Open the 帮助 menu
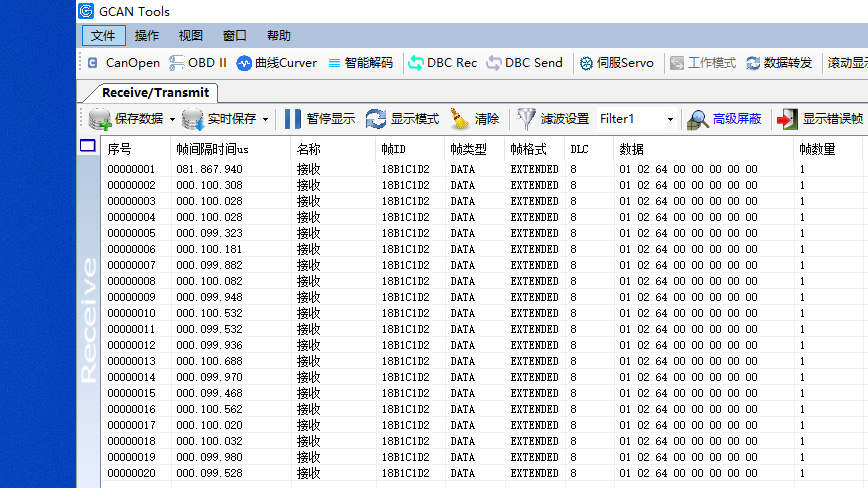Viewport: 868px width, 488px height. (278, 35)
